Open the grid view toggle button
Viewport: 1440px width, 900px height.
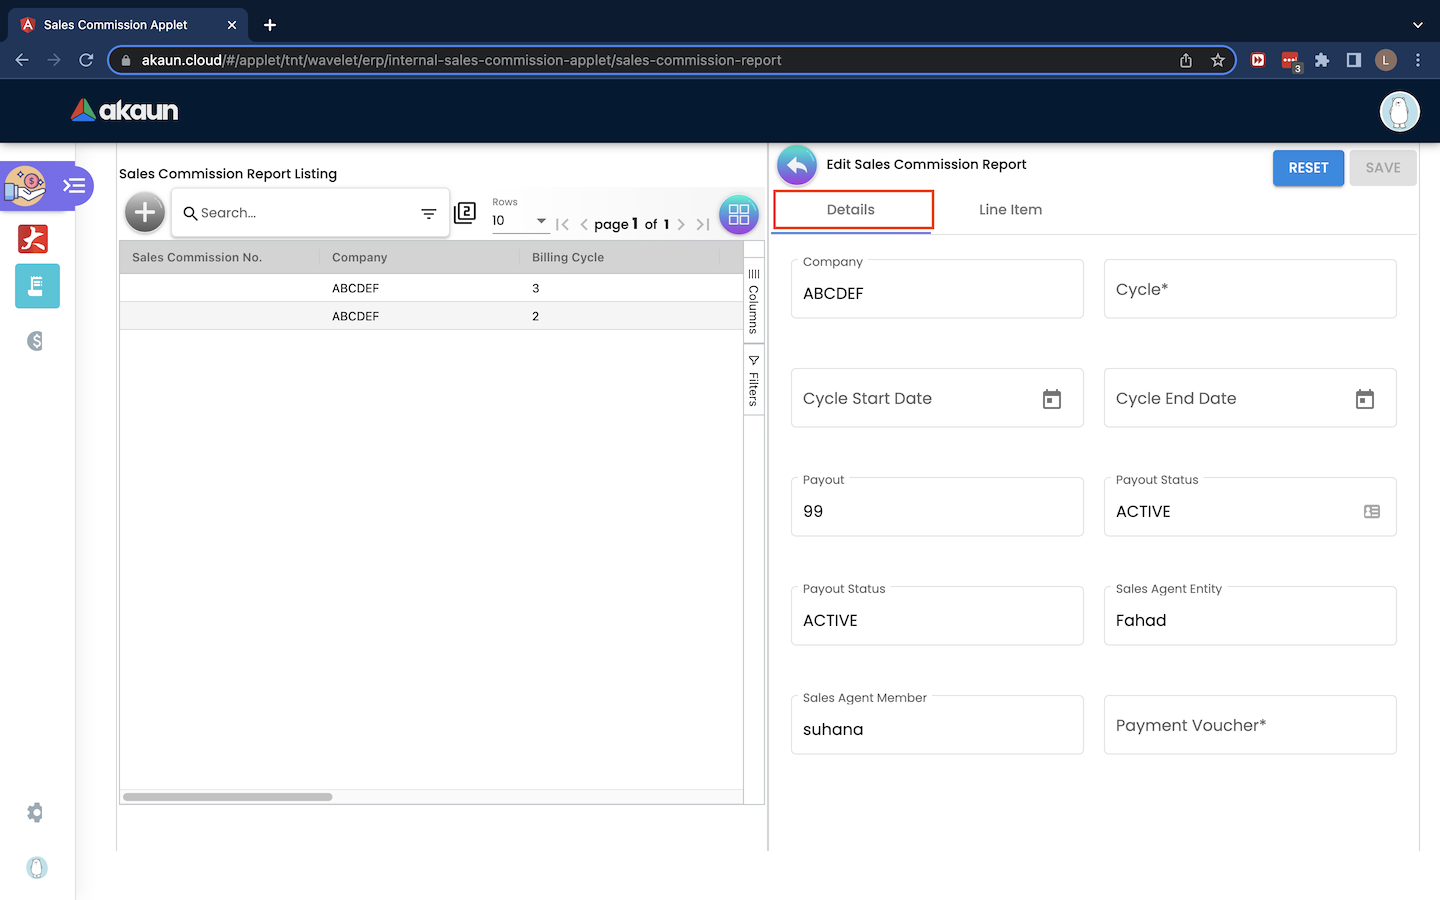[x=738, y=214]
